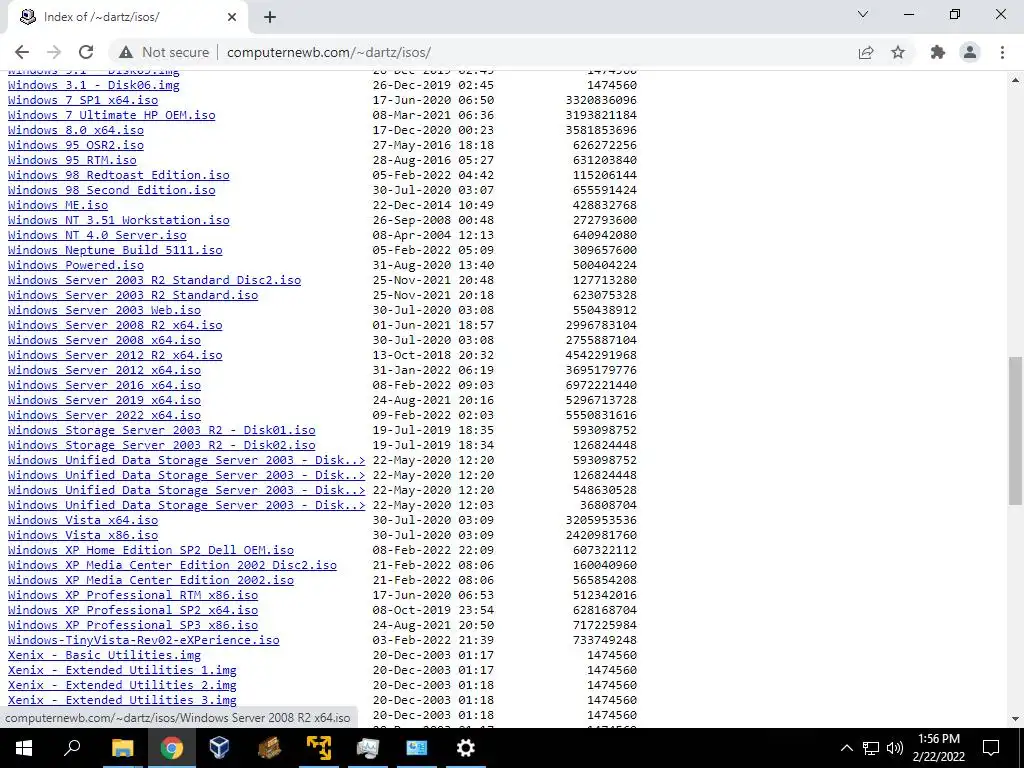Open Windows 95 OSR2.iso link

[x=76, y=145]
